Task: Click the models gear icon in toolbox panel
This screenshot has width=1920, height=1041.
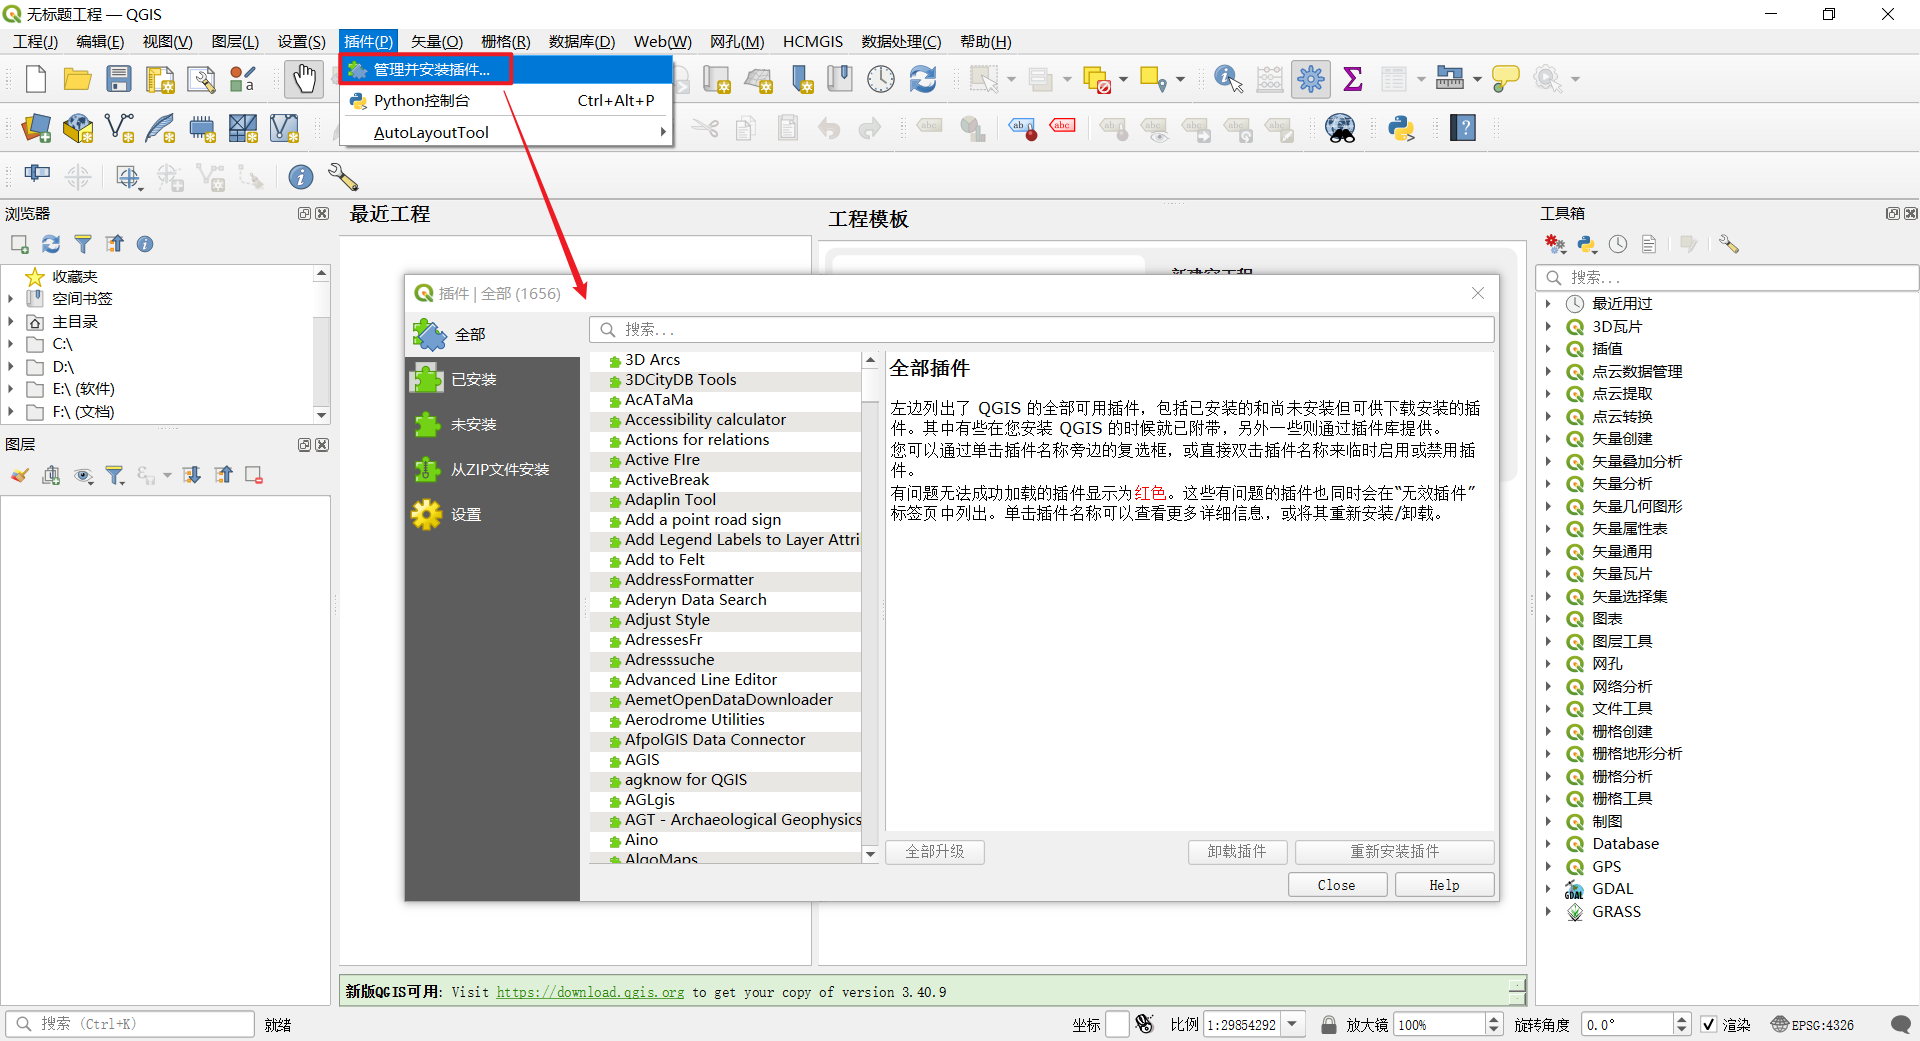Action: pos(1554,244)
